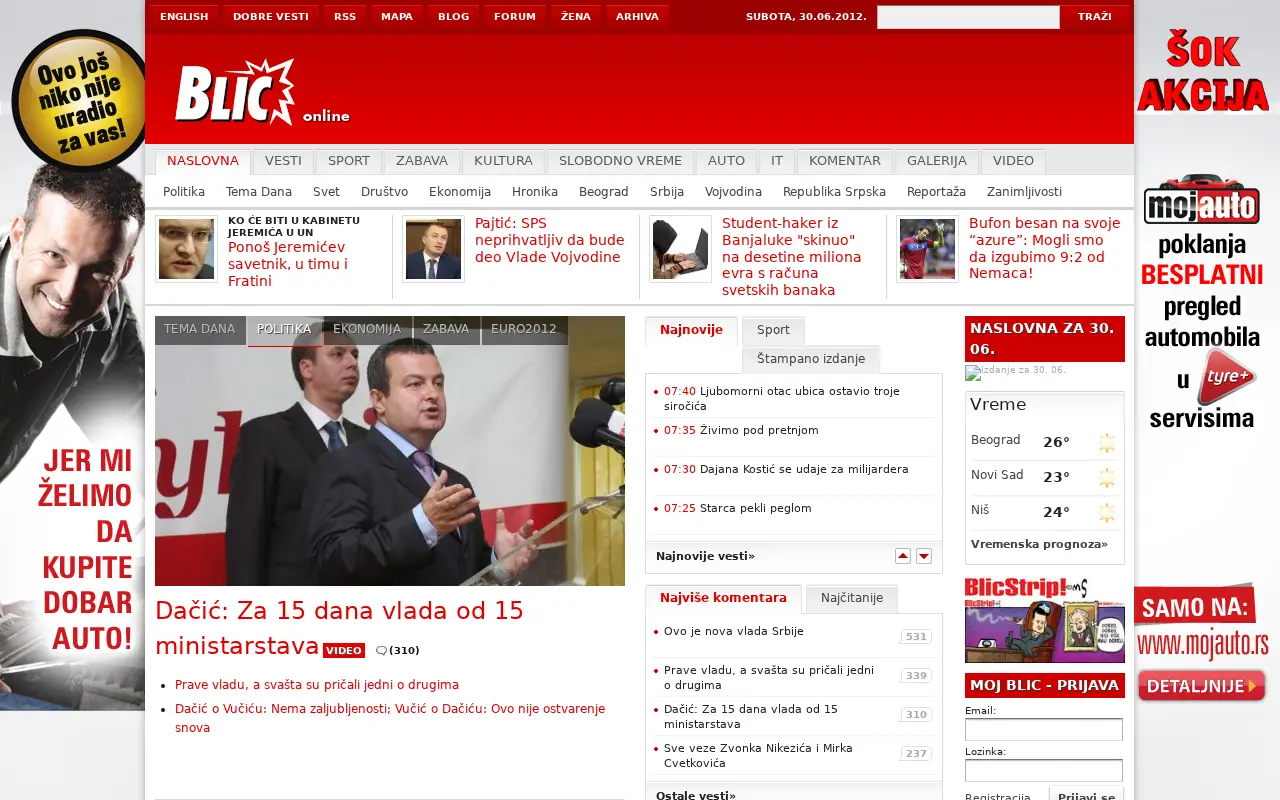Click the search input field
1280x800 pixels.
click(x=968, y=17)
